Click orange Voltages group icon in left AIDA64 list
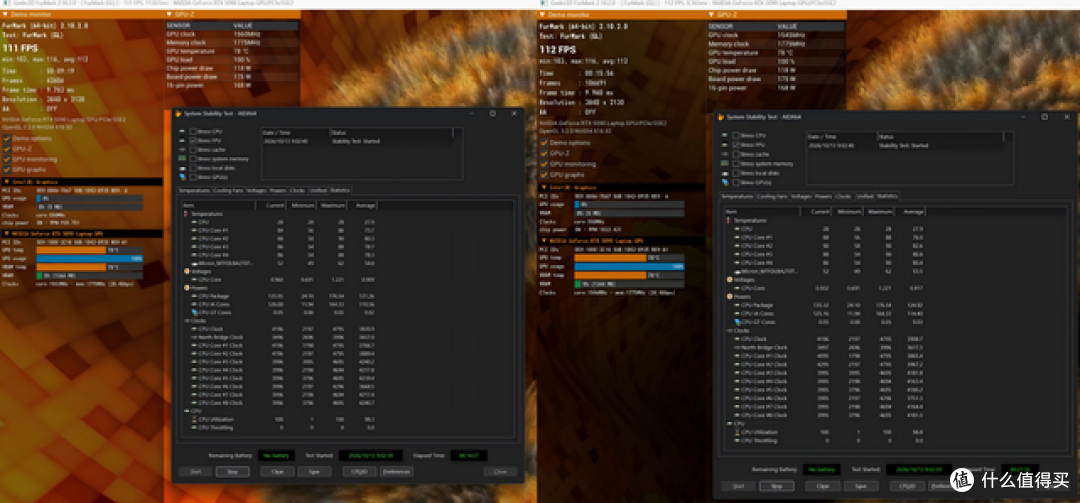 tap(186, 271)
